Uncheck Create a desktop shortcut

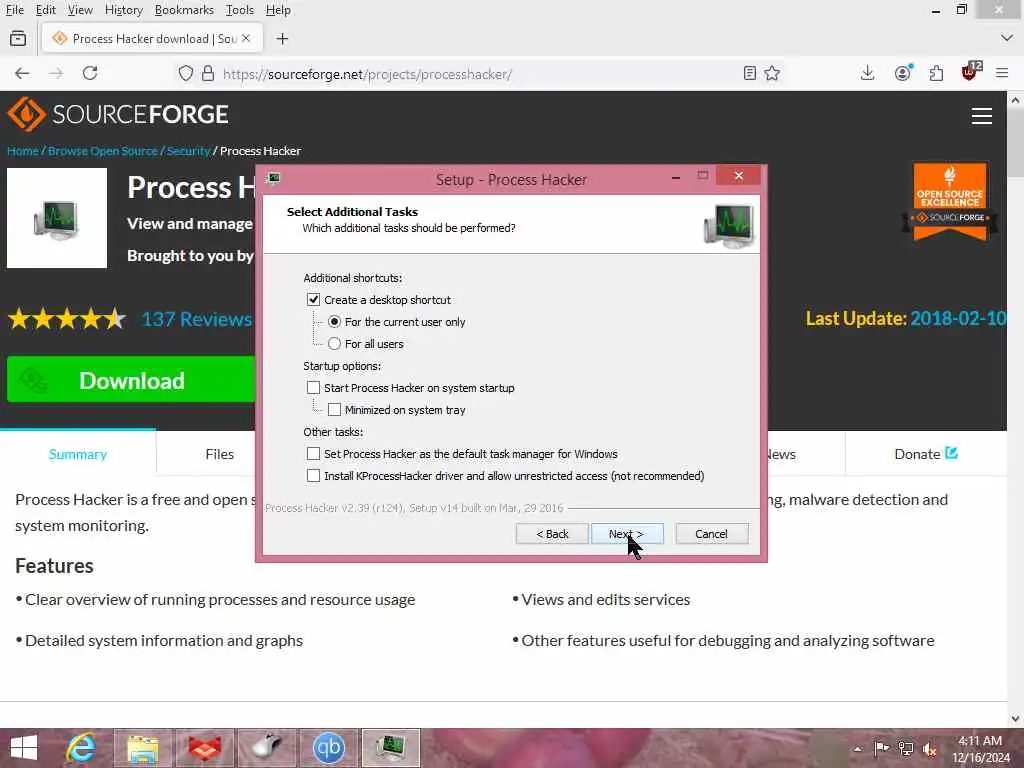pyautogui.click(x=313, y=300)
